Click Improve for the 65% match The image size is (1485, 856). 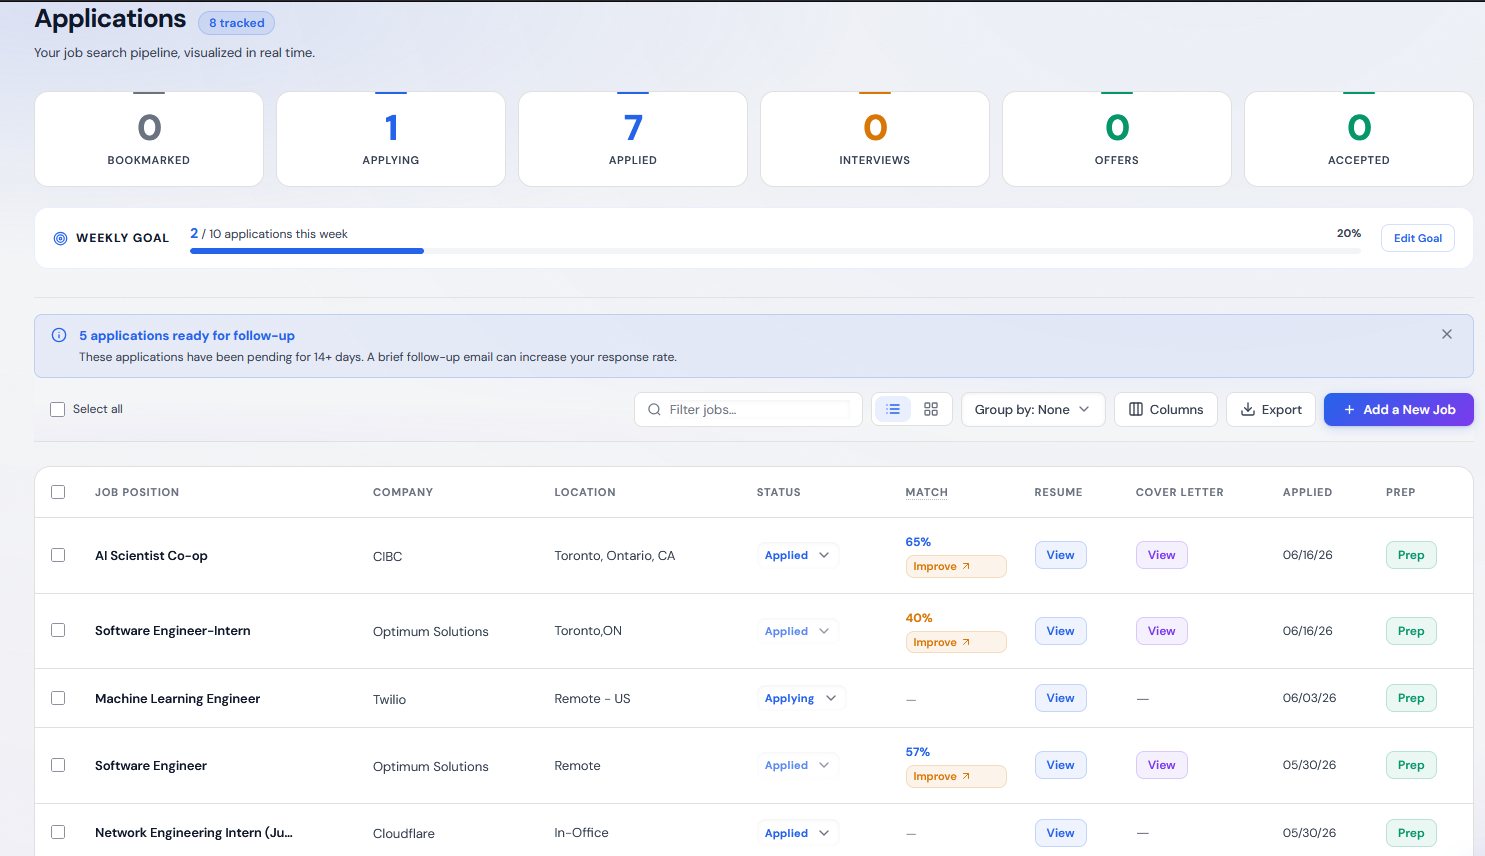pyautogui.click(x=956, y=566)
